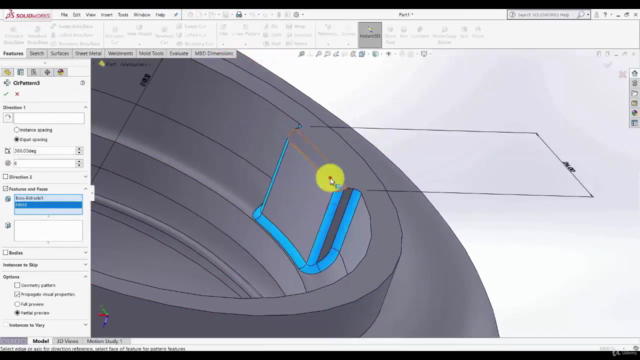Viewport: 640px width, 360px height.
Task: Click the Linear Pattern tool
Action: coord(246,31)
